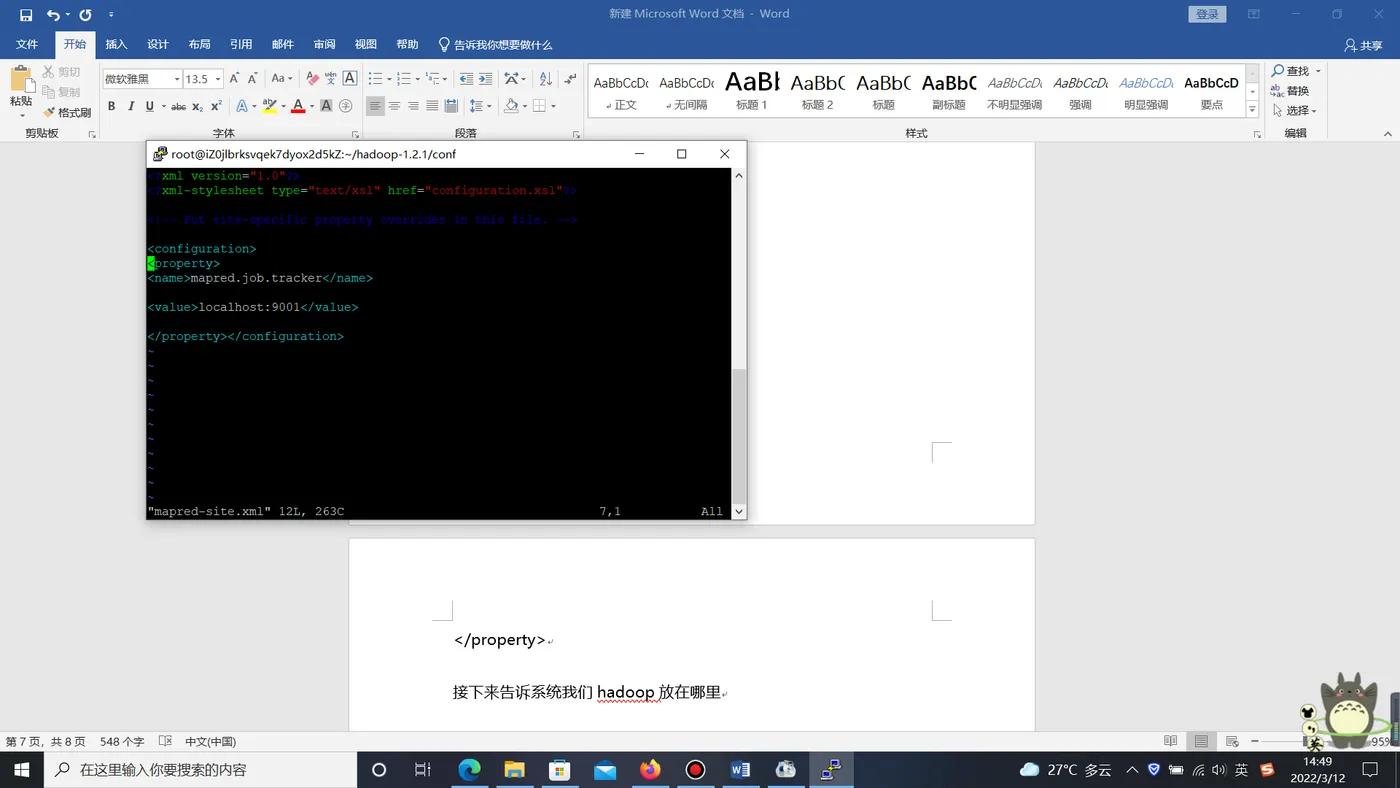Apply the 标题 1 heading style
Image resolution: width=1400 pixels, height=788 pixels.
(x=752, y=90)
